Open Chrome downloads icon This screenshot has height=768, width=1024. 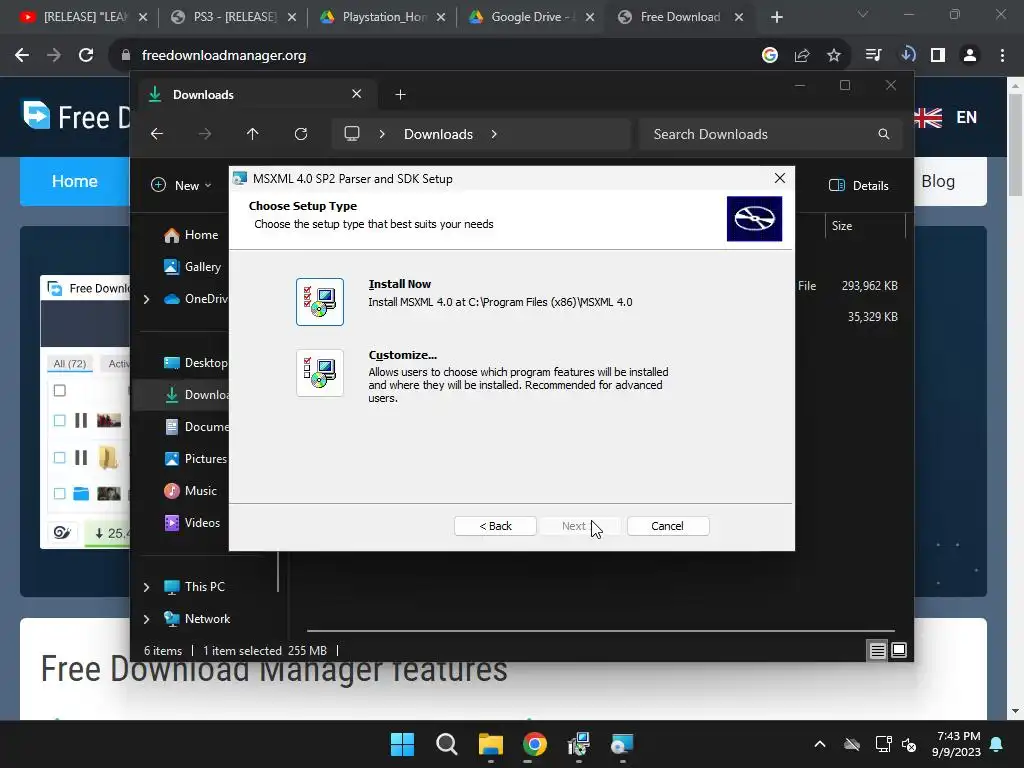[906, 56]
